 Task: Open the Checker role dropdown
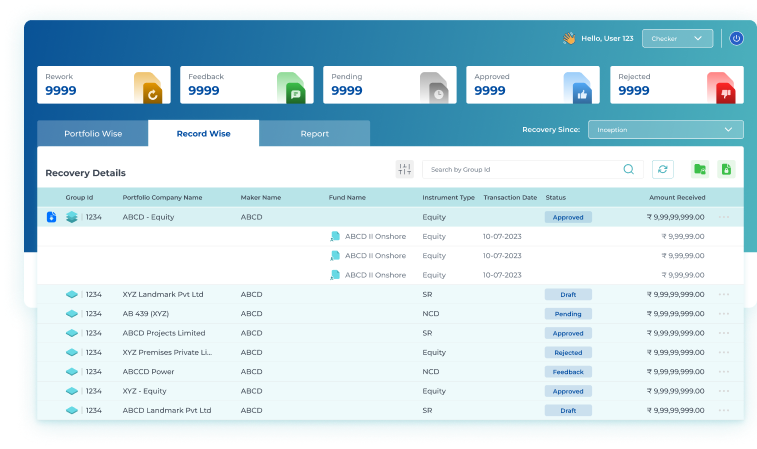click(x=677, y=39)
